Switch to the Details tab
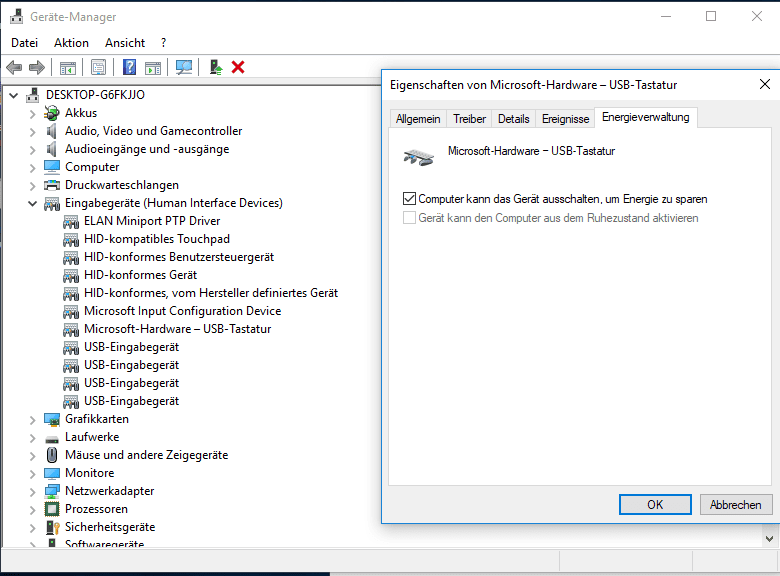Viewport: 780px width, 576px height. tap(513, 119)
